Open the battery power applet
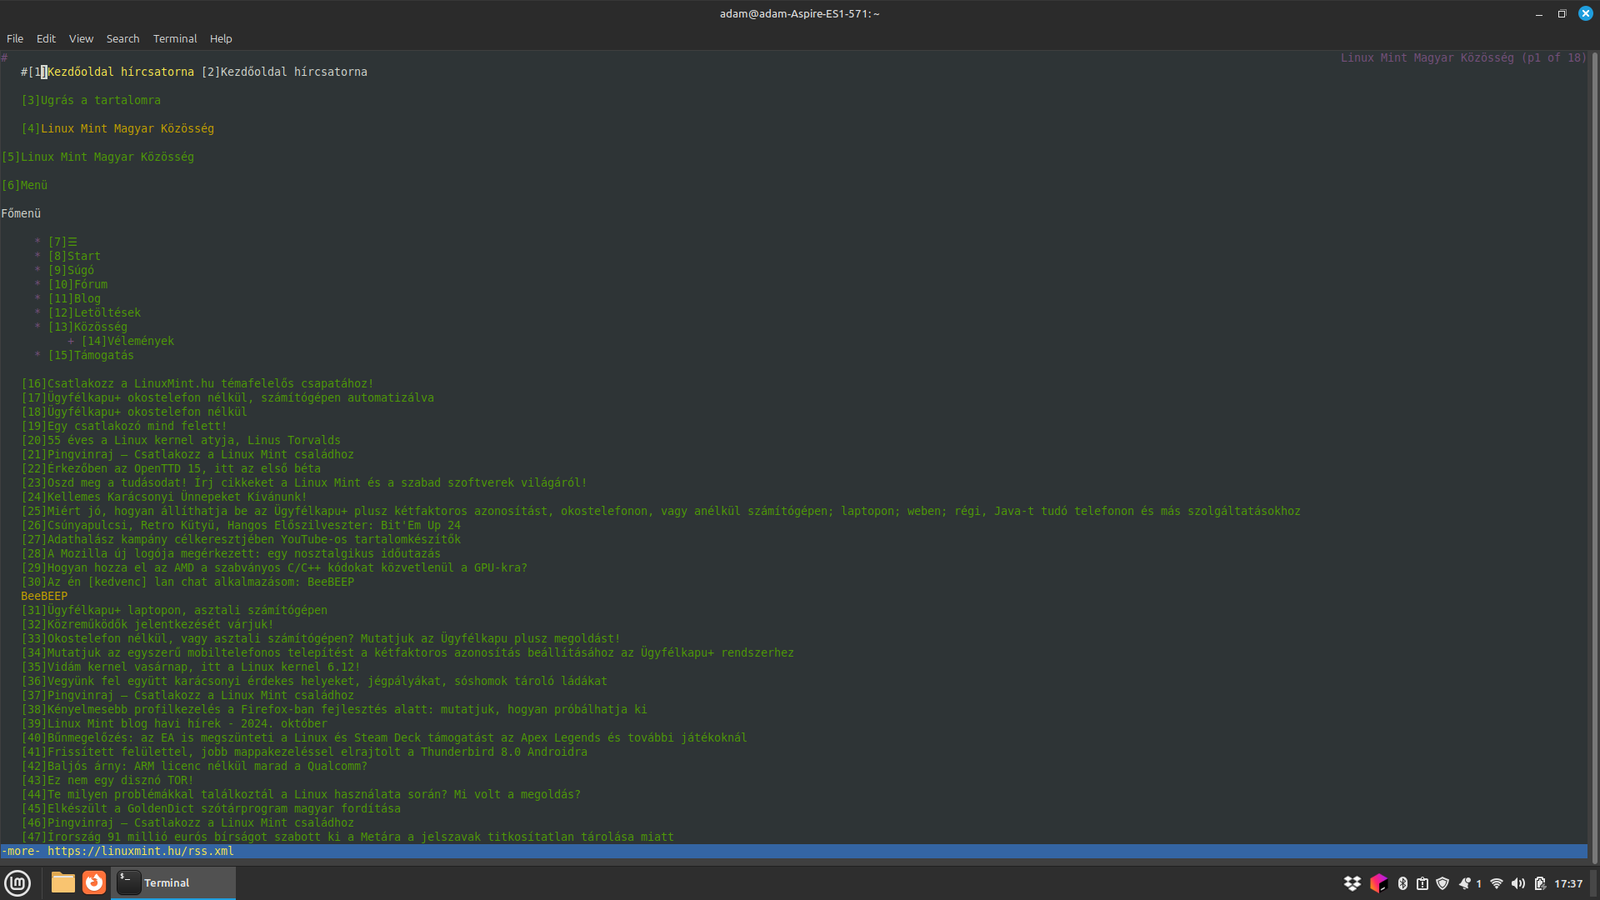Screen dimensions: 1600x900 tap(1540, 883)
